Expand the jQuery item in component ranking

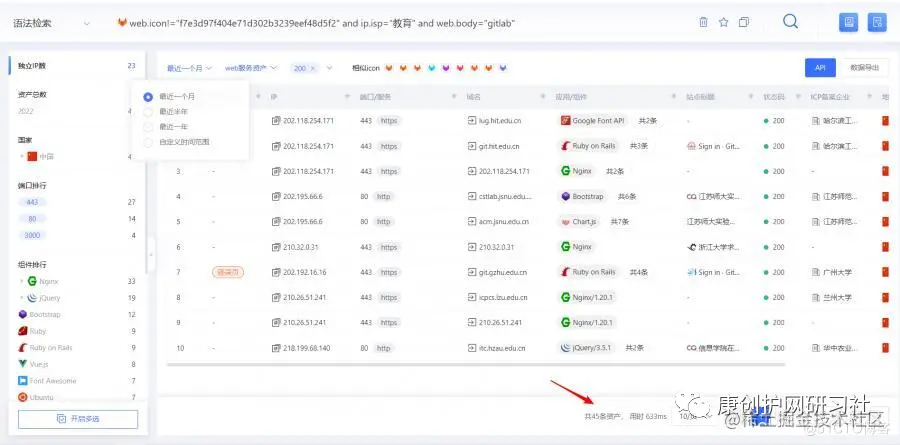pos(22,298)
